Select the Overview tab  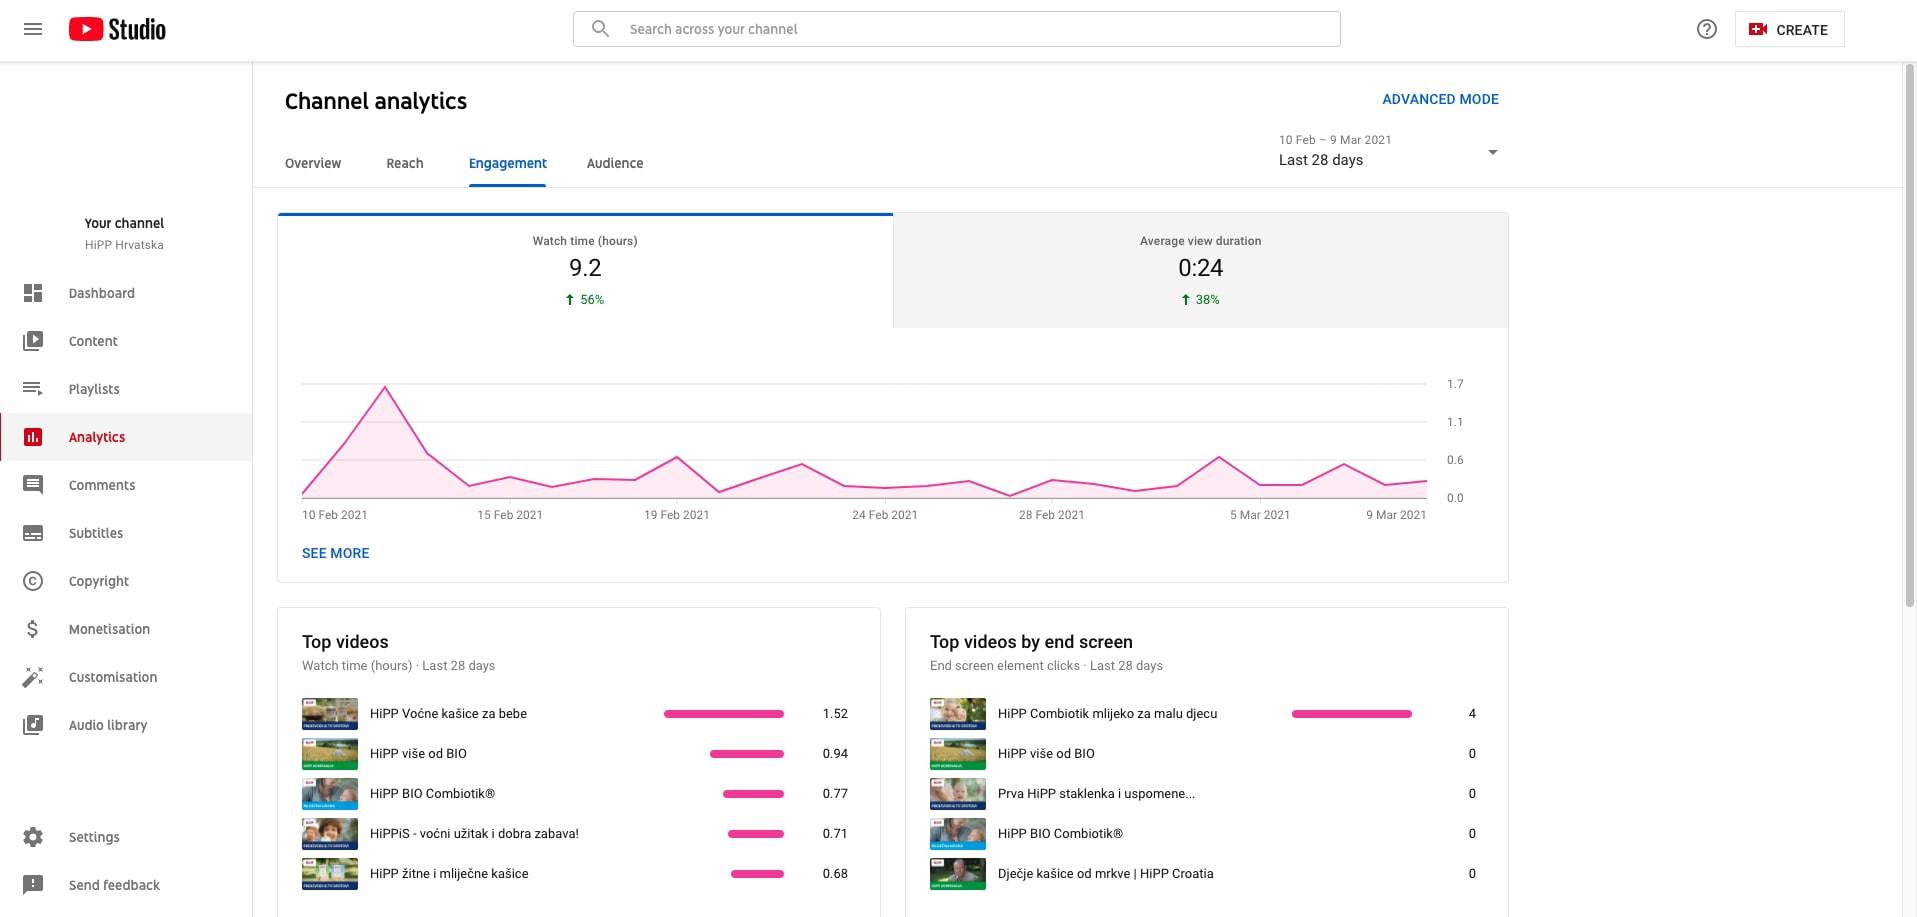(312, 163)
